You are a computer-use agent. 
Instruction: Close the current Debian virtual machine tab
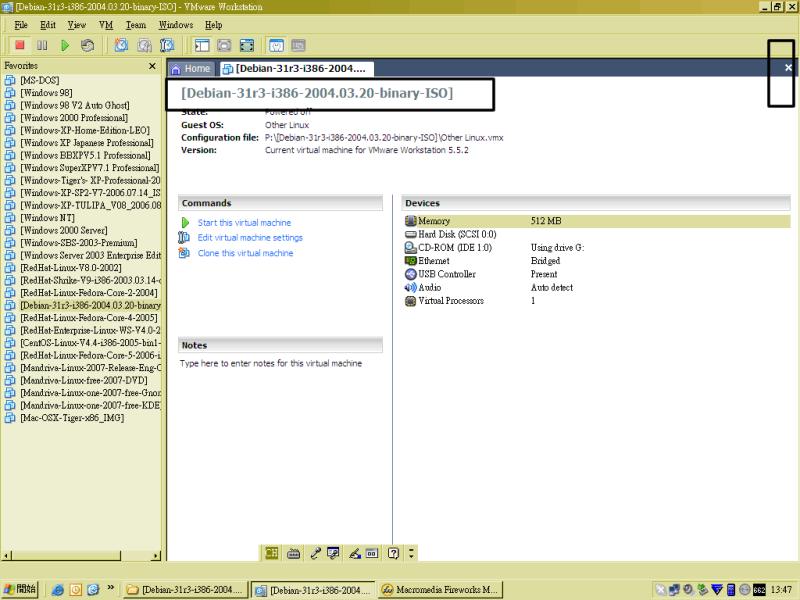[788, 67]
